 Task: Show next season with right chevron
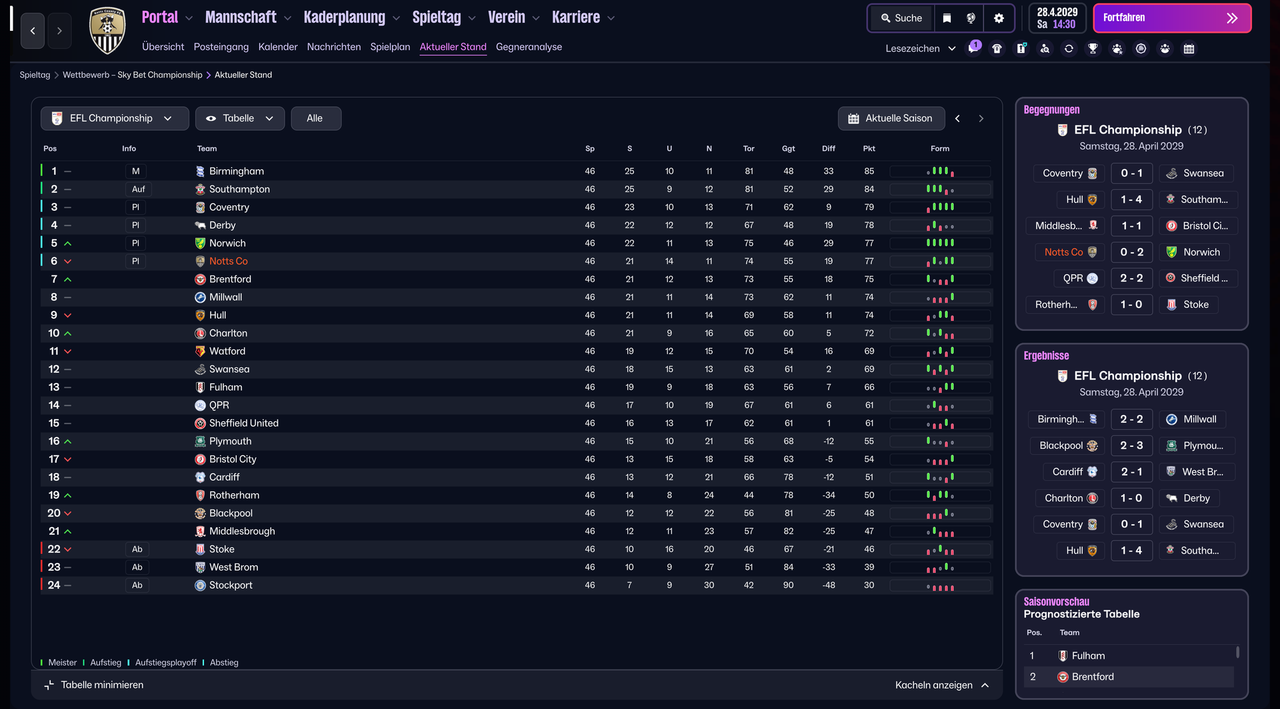click(981, 118)
